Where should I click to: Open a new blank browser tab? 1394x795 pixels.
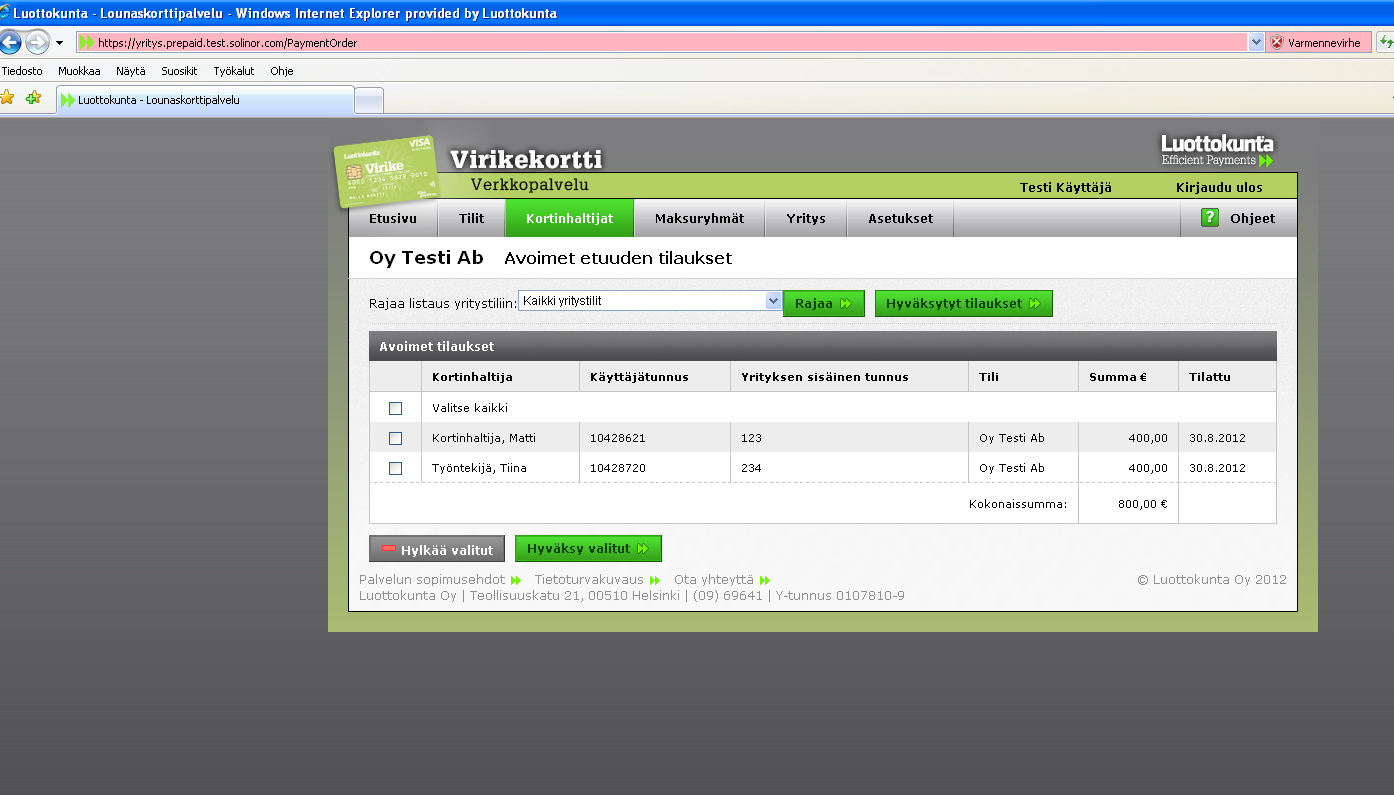pyautogui.click(x=369, y=100)
